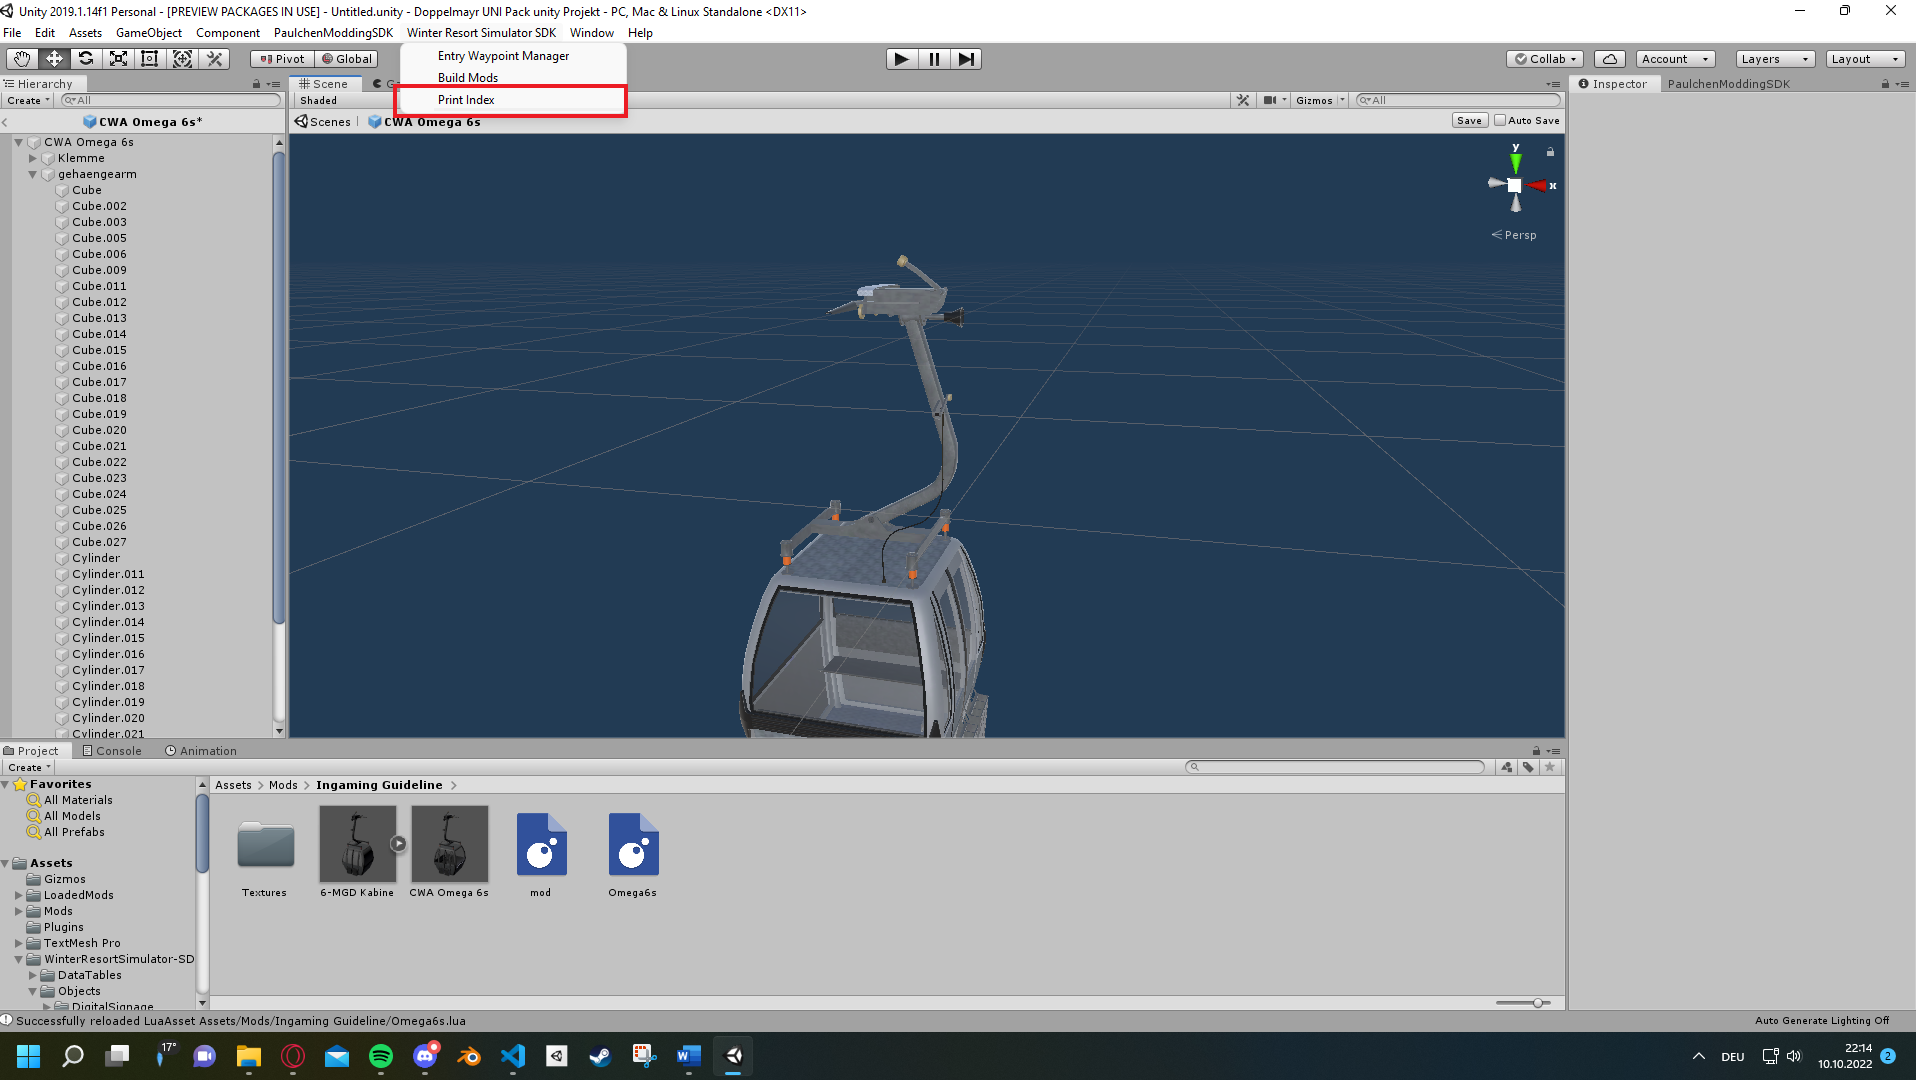Image resolution: width=1916 pixels, height=1080 pixels.
Task: Select the Rect Transform tool
Action: pos(150,59)
